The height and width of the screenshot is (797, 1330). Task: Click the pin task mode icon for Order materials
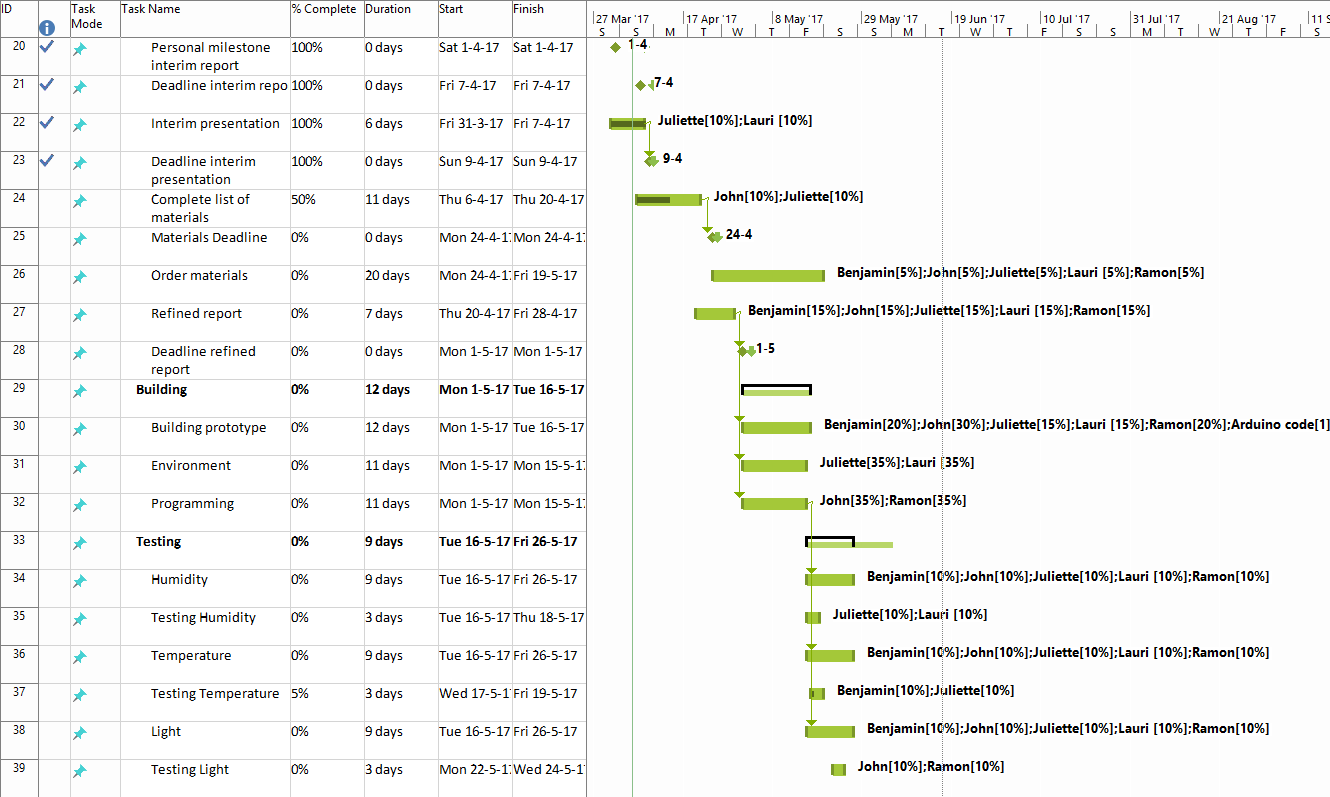tap(80, 277)
